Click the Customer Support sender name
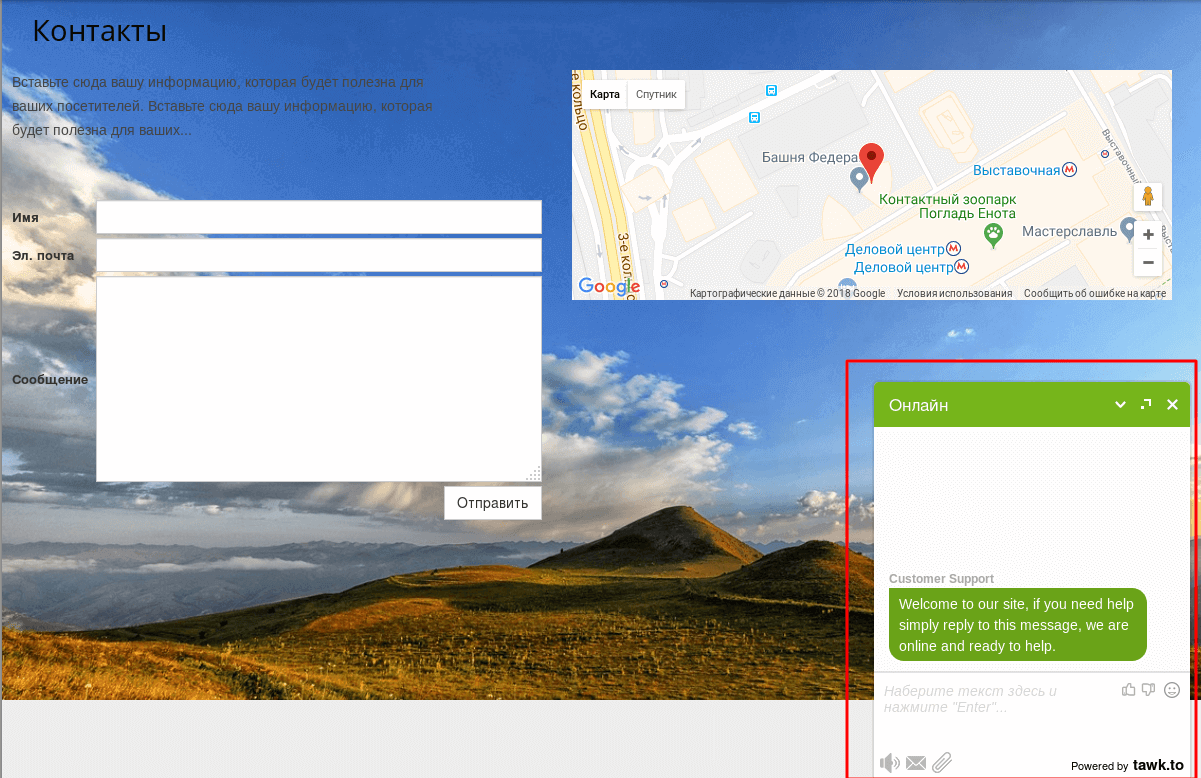 (x=941, y=579)
